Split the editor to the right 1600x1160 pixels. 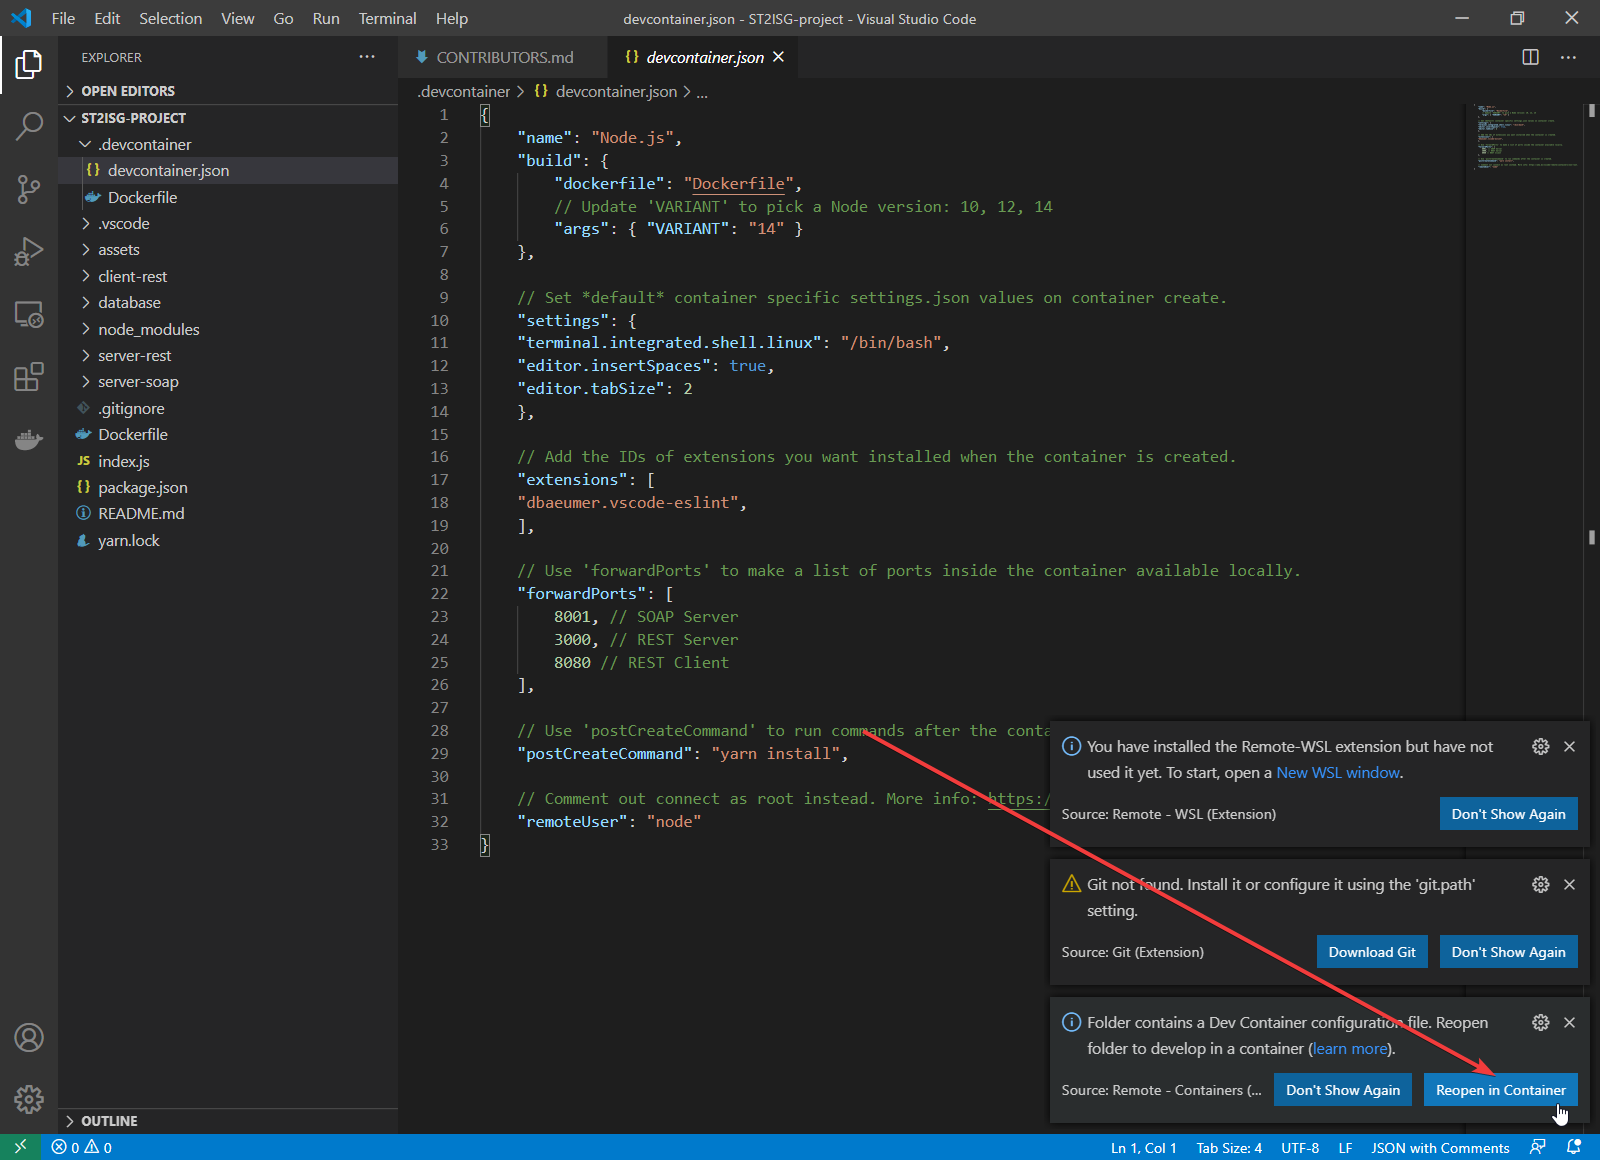(1530, 57)
